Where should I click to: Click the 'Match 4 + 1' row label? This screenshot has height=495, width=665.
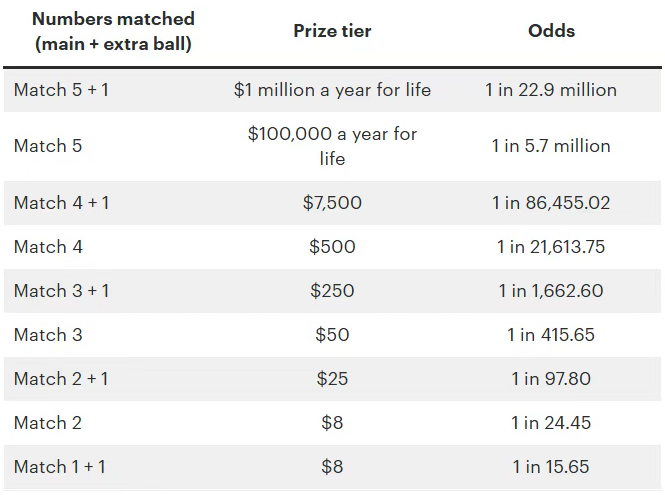pyautogui.click(x=62, y=203)
